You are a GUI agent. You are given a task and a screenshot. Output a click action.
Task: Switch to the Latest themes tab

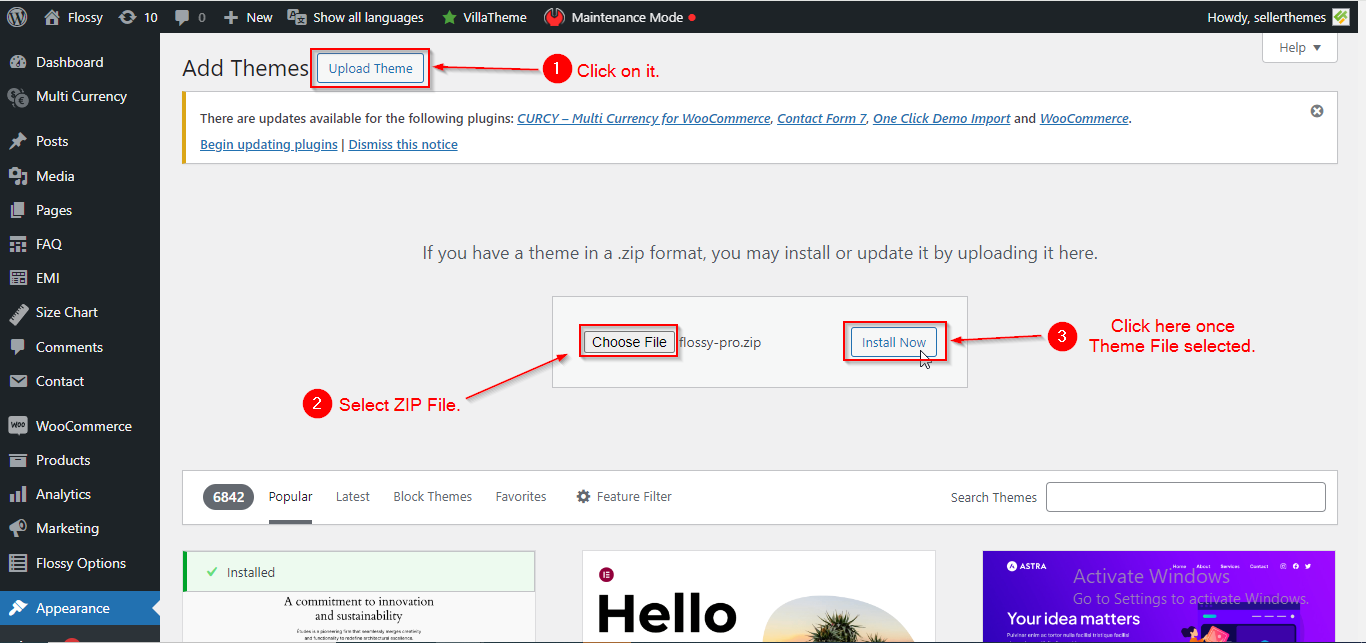353,496
